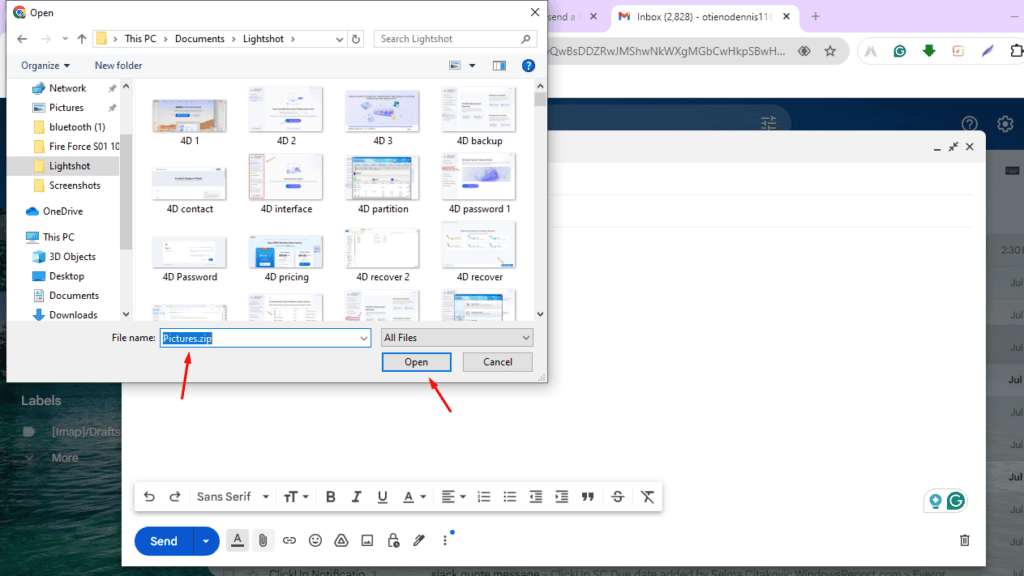The image size is (1024, 576).
Task: Attach files with the paperclip icon
Action: click(x=263, y=541)
